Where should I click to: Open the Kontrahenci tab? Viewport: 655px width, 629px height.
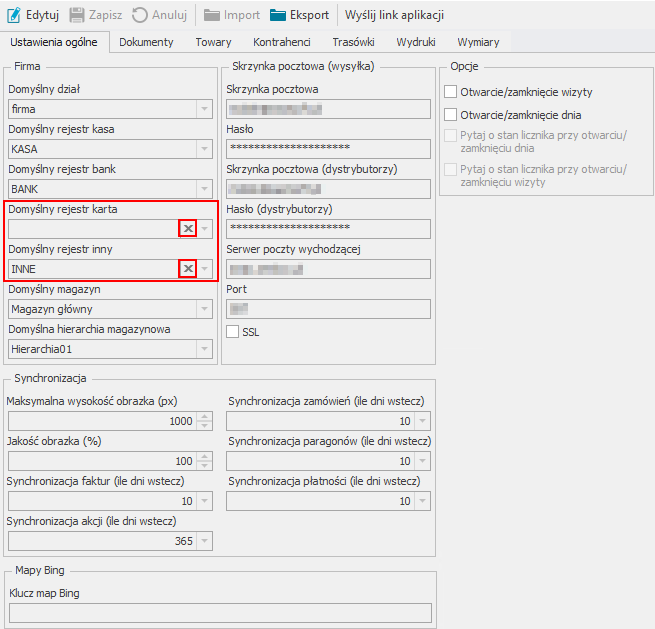[281, 42]
